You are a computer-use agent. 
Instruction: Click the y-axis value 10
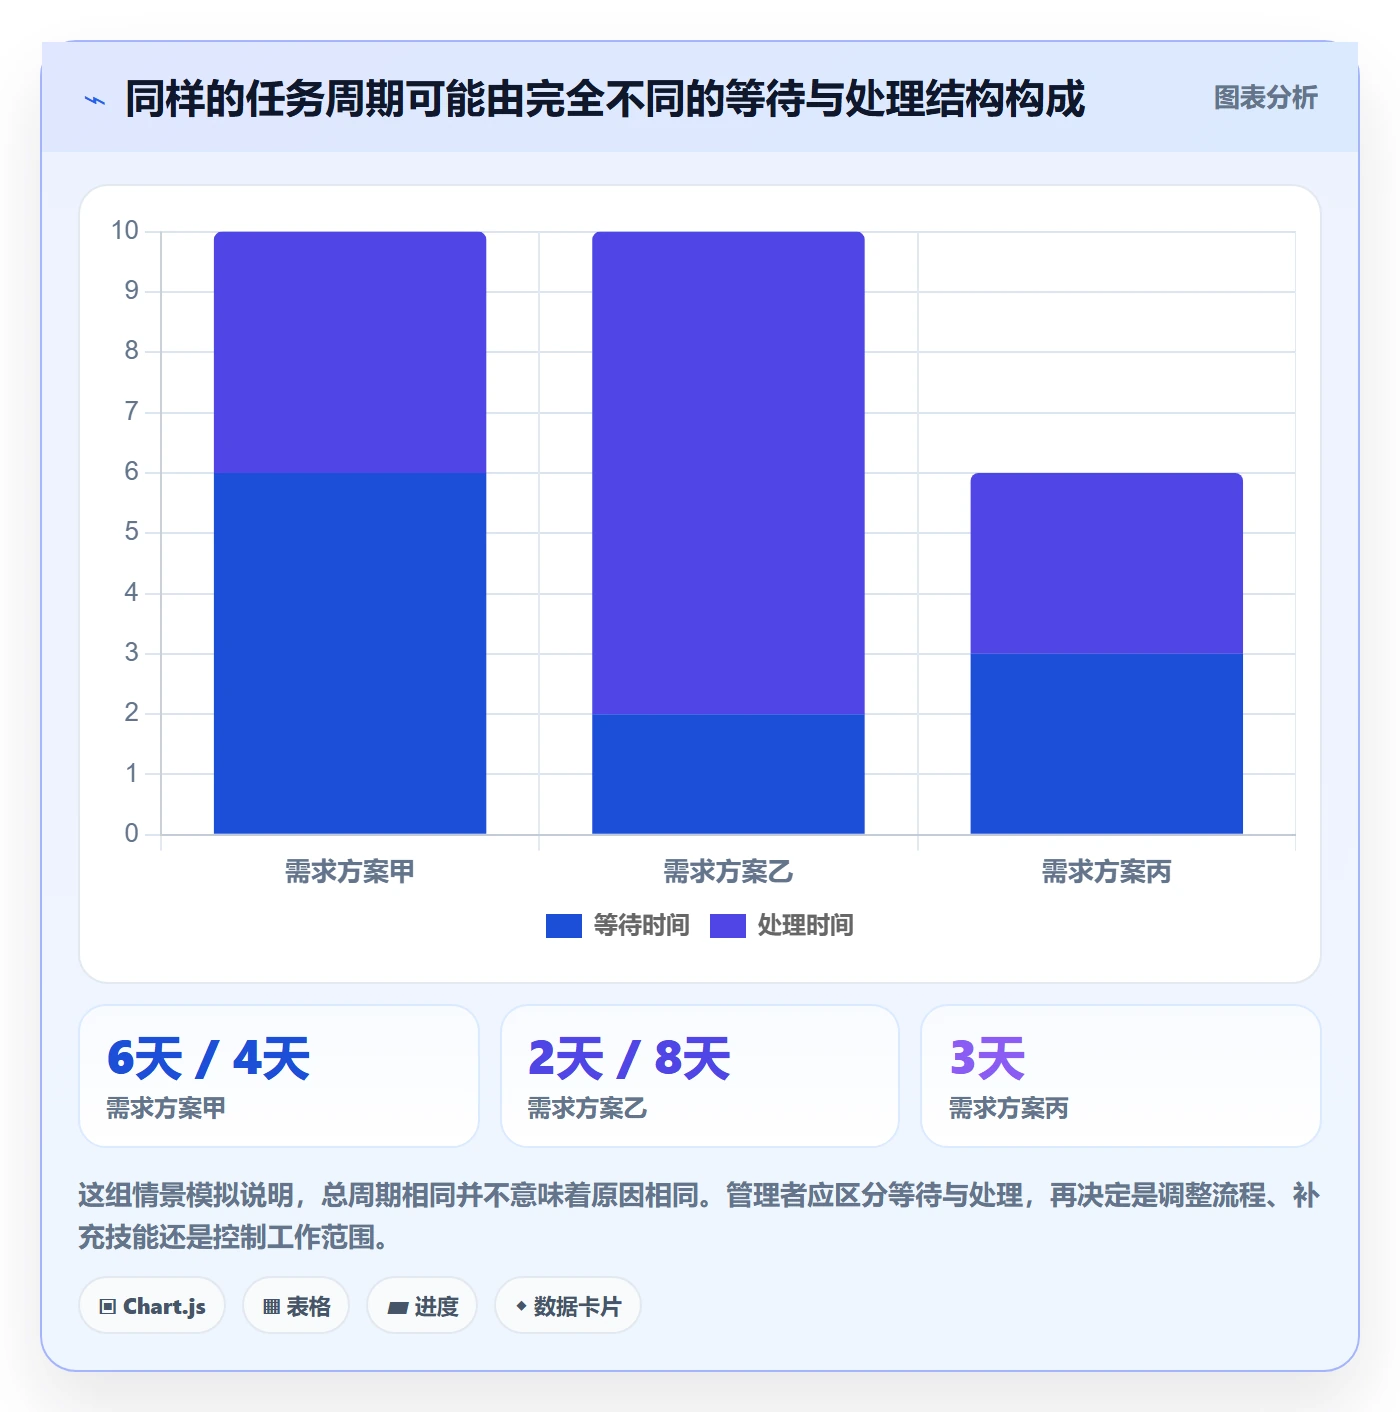coord(125,231)
